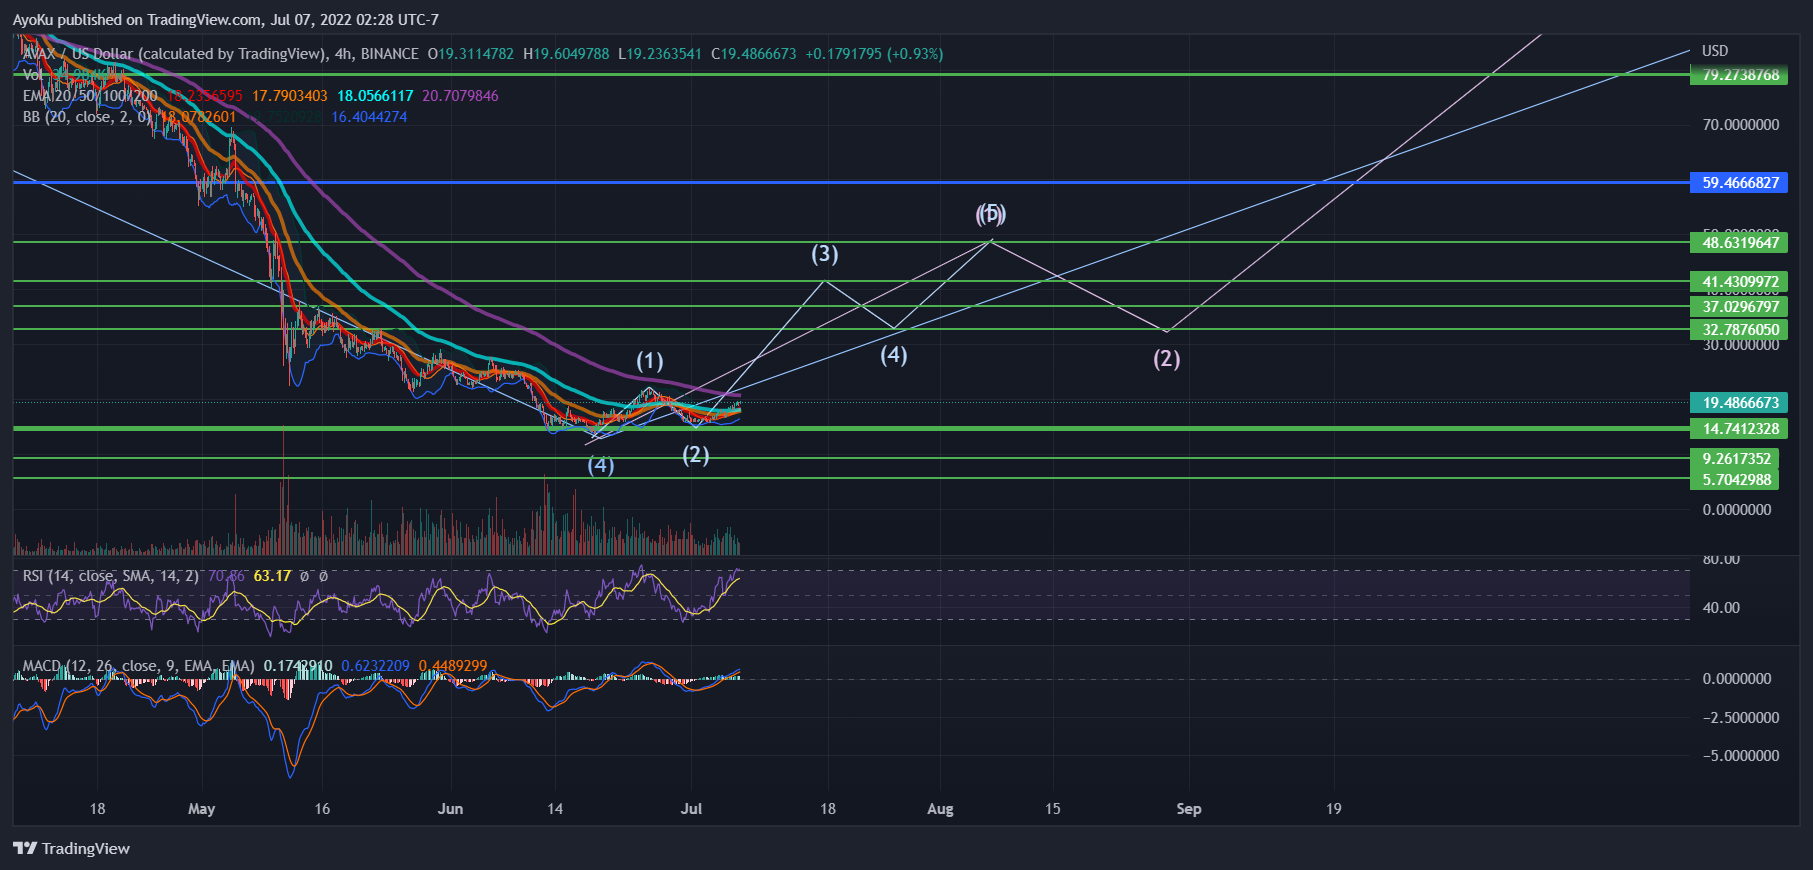Click the 40.00 RSI axis tick
This screenshot has height=870, width=1813.
(1721, 608)
